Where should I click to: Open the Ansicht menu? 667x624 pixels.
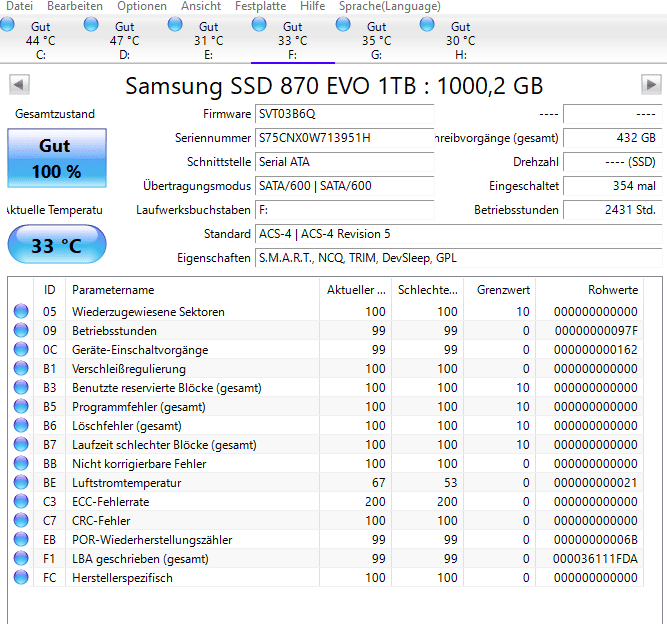click(x=201, y=6)
